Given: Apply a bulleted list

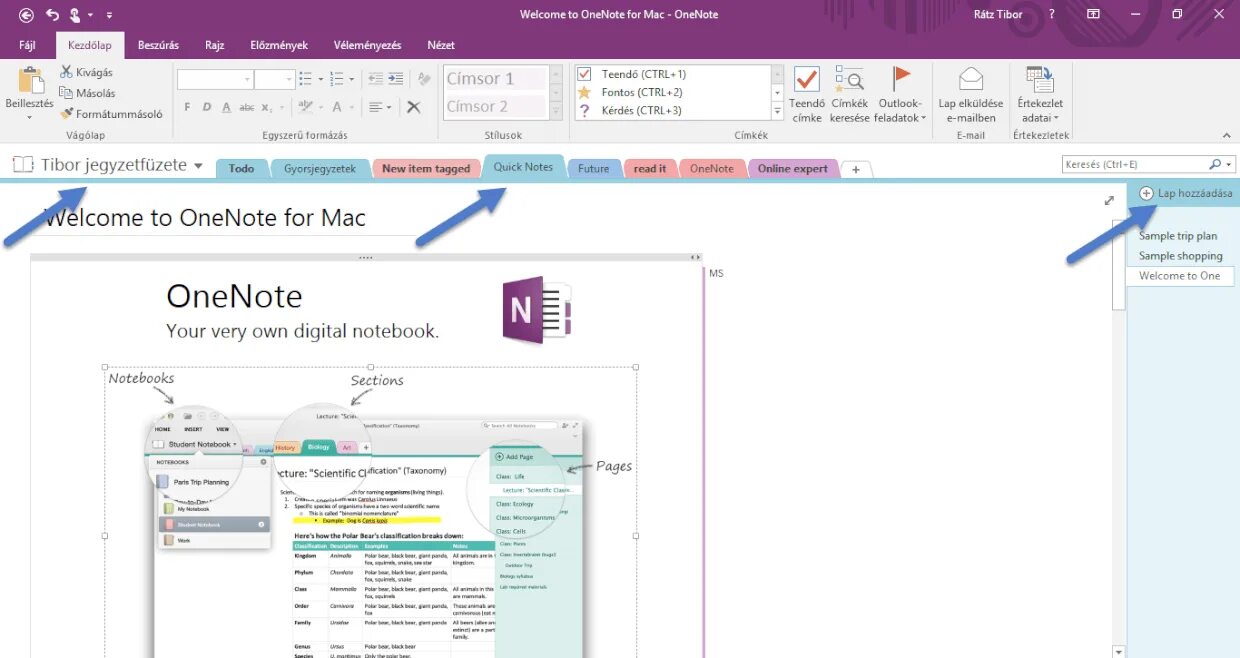Looking at the screenshot, I should click(x=307, y=79).
